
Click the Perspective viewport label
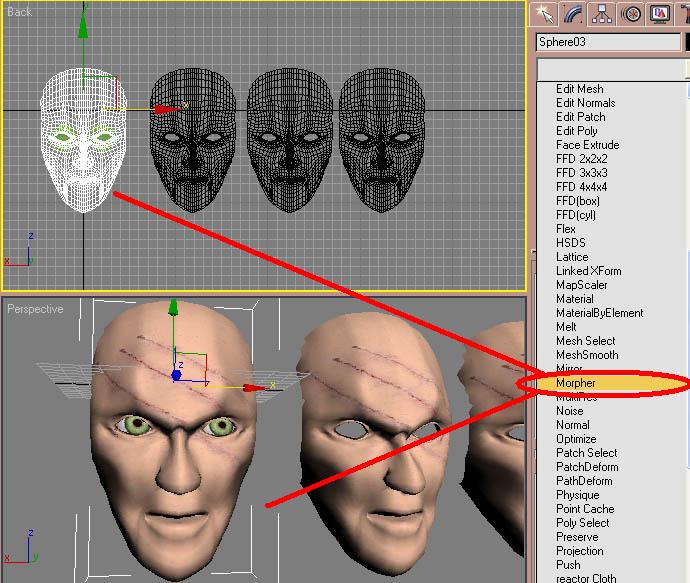35,309
